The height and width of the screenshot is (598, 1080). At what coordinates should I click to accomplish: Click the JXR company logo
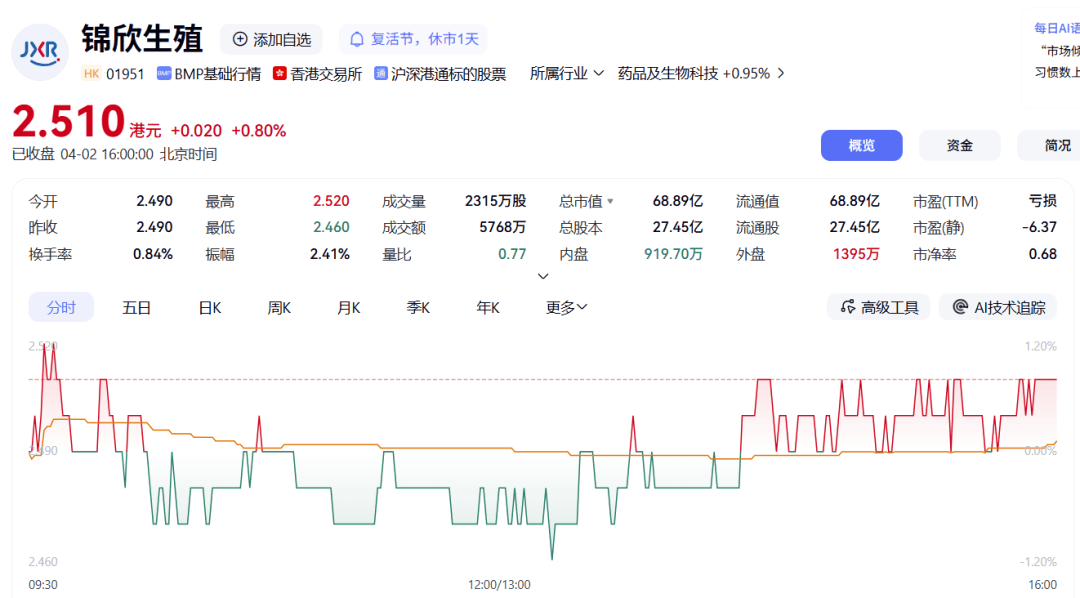pos(40,50)
